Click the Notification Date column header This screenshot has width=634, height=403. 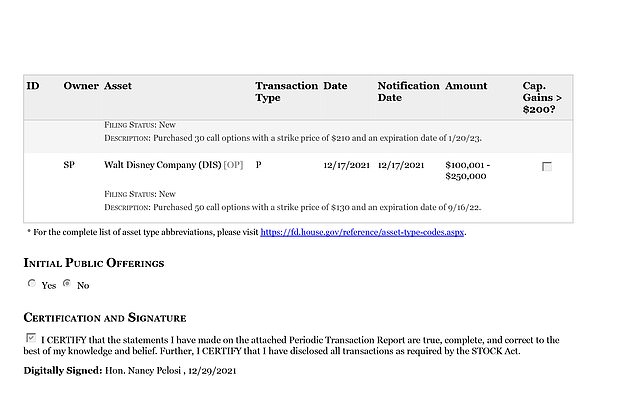point(408,92)
